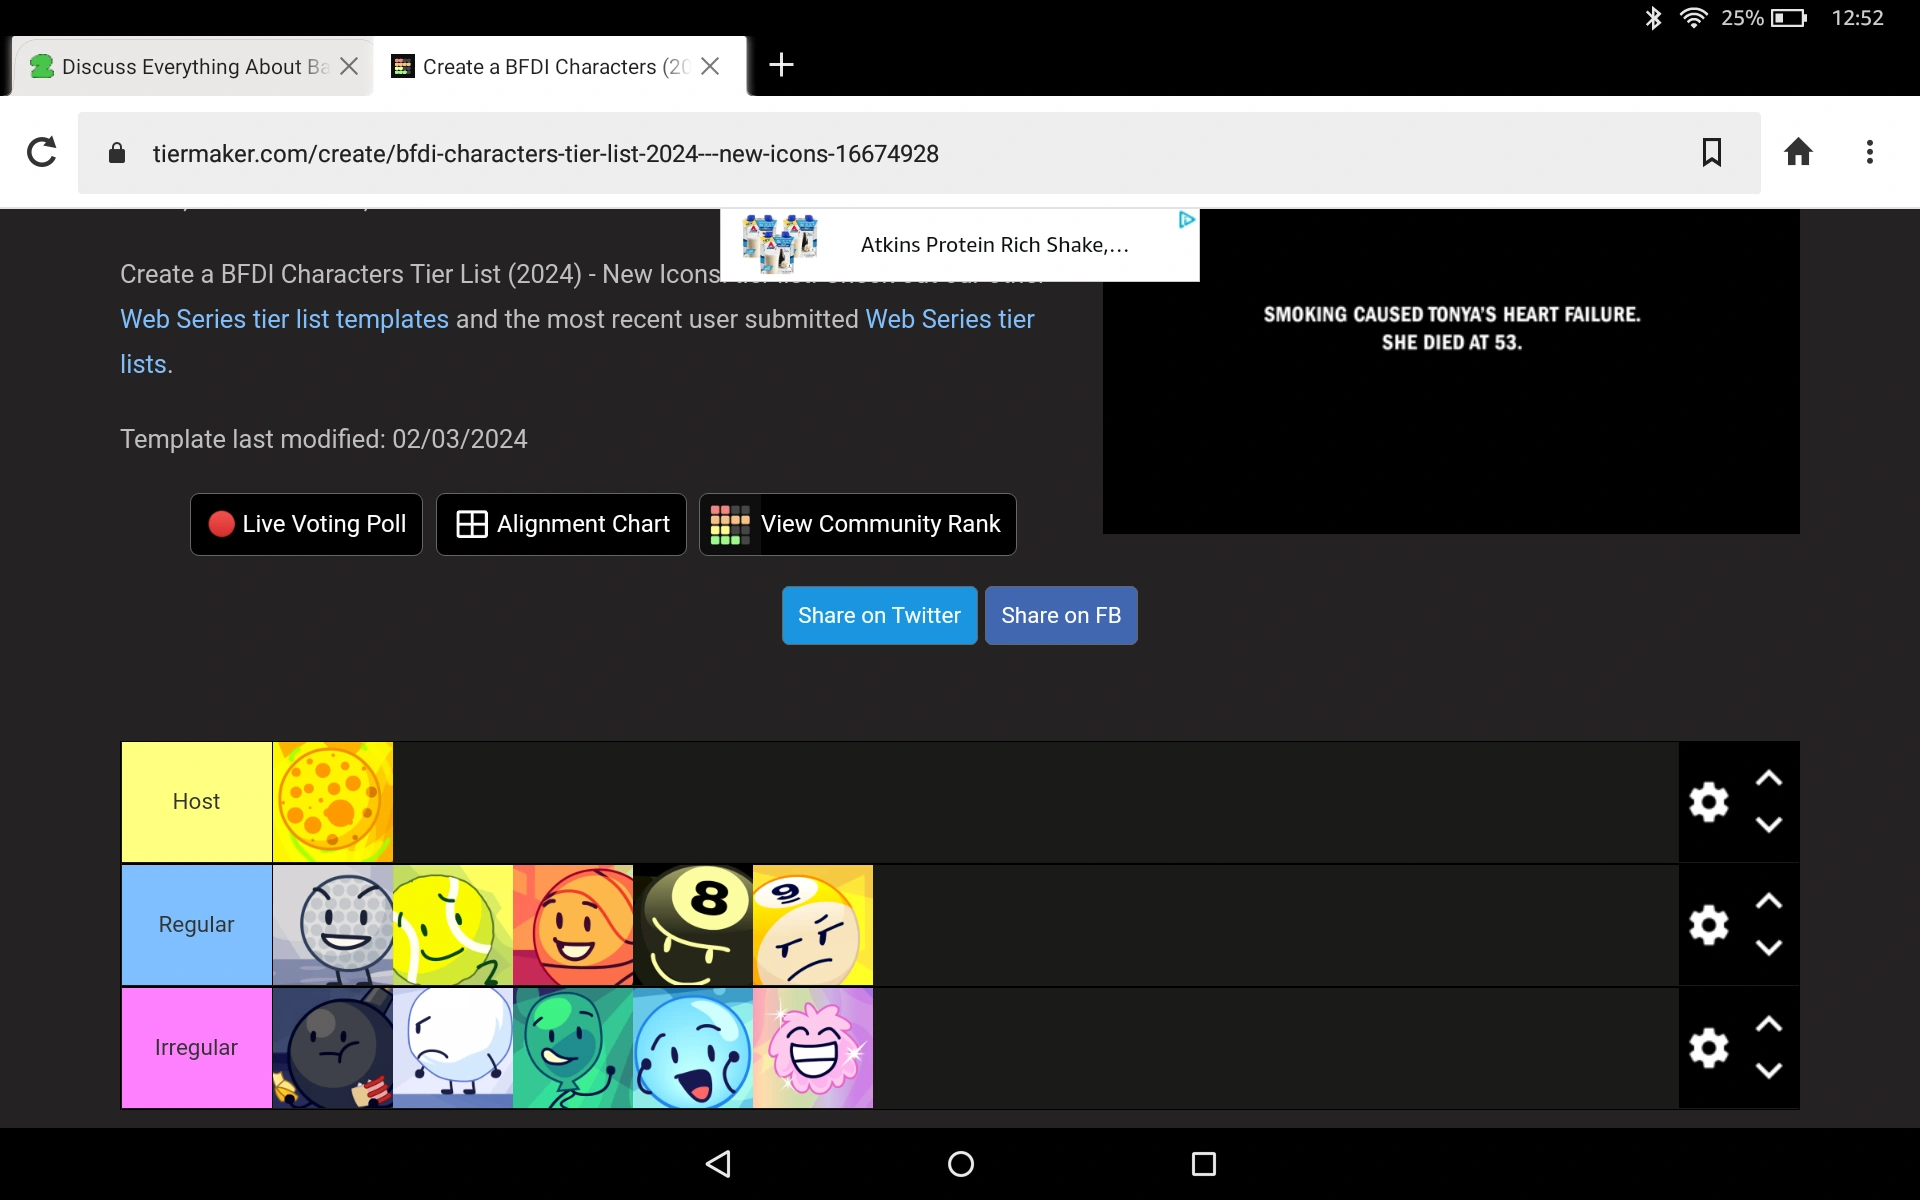Open settings gear for Host tier

tap(1708, 802)
